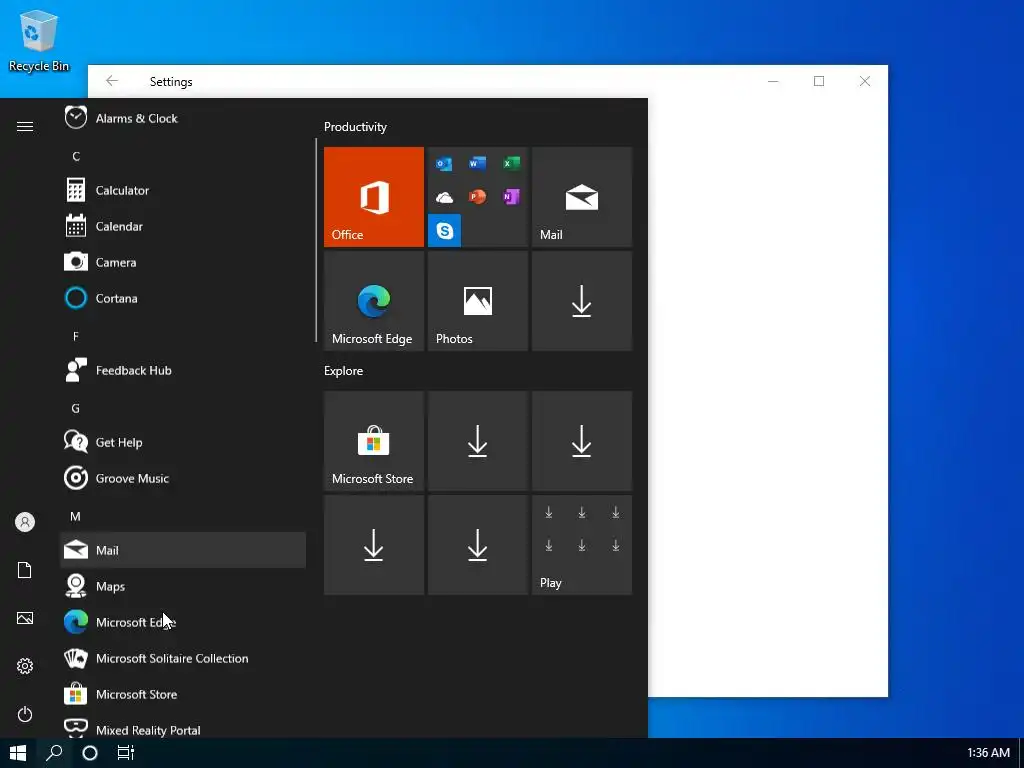Open the Microsoft Store tile
Image resolution: width=1024 pixels, height=768 pixels.
click(374, 441)
